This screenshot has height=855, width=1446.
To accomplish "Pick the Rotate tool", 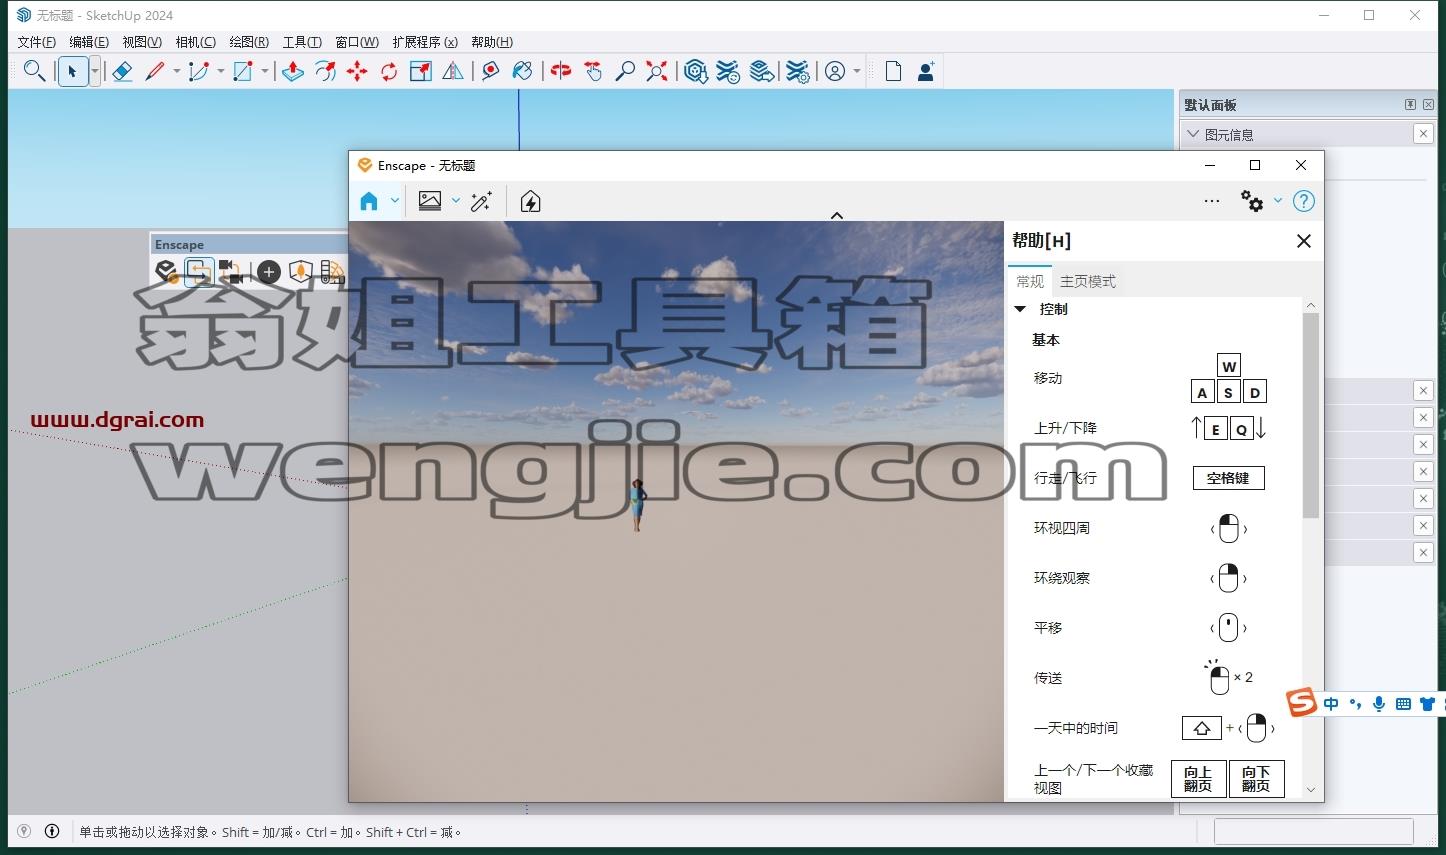I will (x=389, y=71).
